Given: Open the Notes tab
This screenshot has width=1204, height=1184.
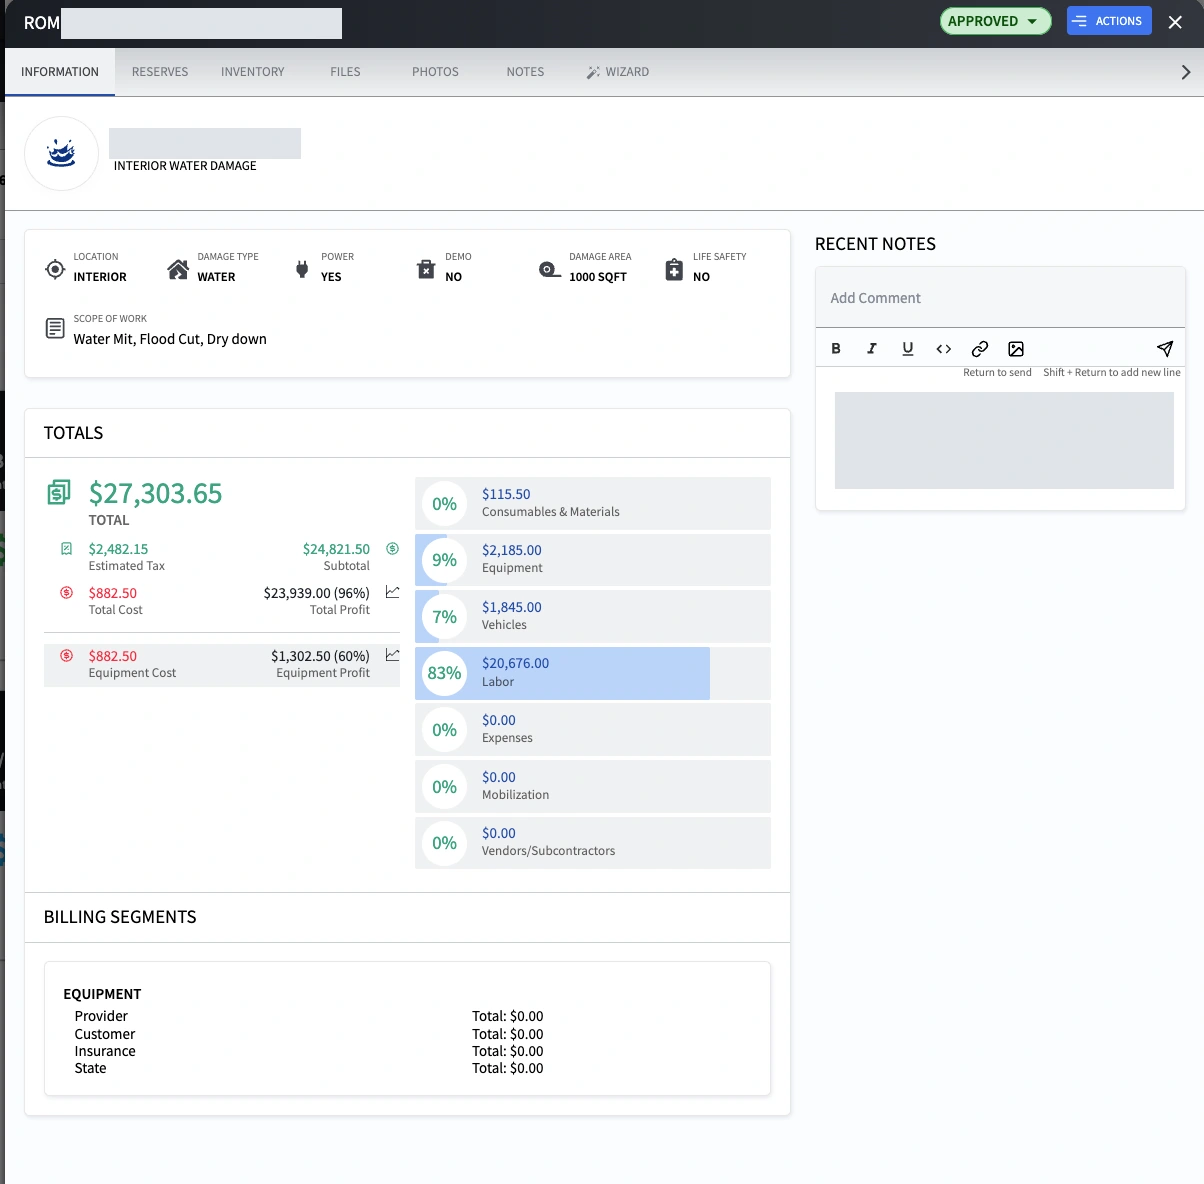Looking at the screenshot, I should point(525,72).
